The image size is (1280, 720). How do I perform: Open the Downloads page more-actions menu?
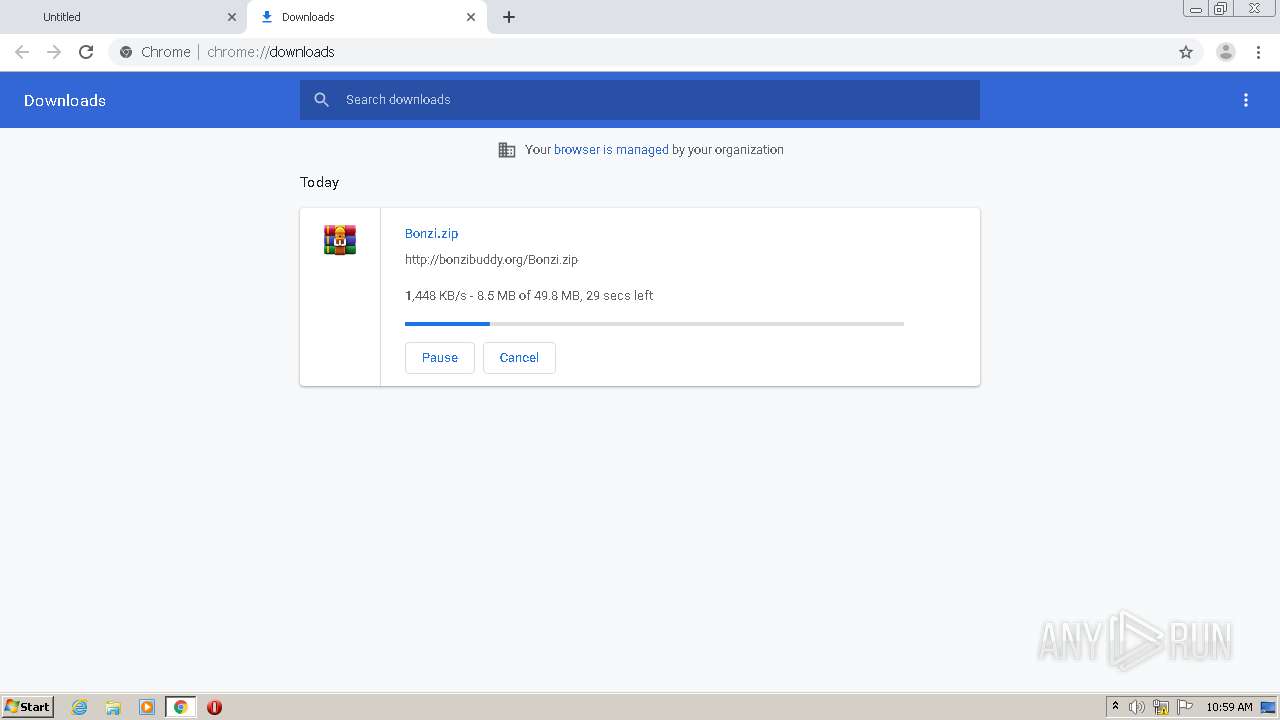(1246, 100)
